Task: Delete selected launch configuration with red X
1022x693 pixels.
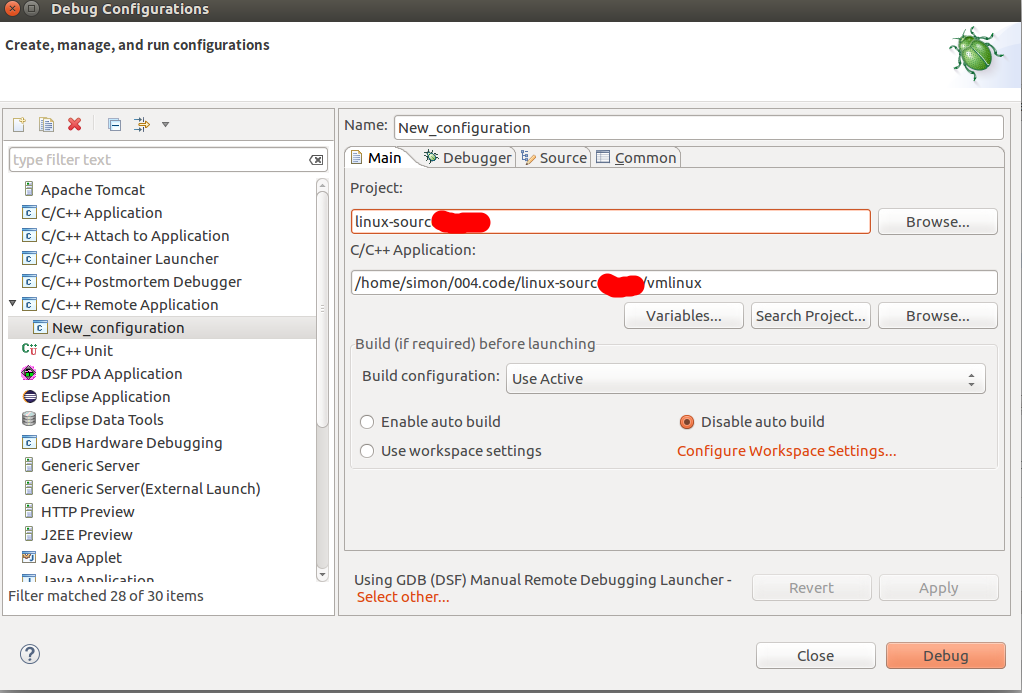Action: [74, 124]
